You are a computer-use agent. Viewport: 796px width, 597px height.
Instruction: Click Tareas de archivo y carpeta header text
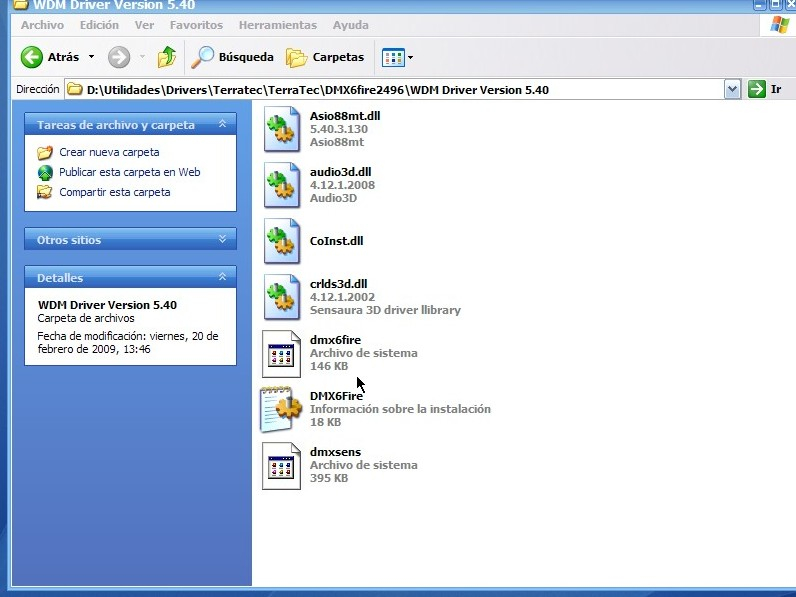(x=116, y=125)
